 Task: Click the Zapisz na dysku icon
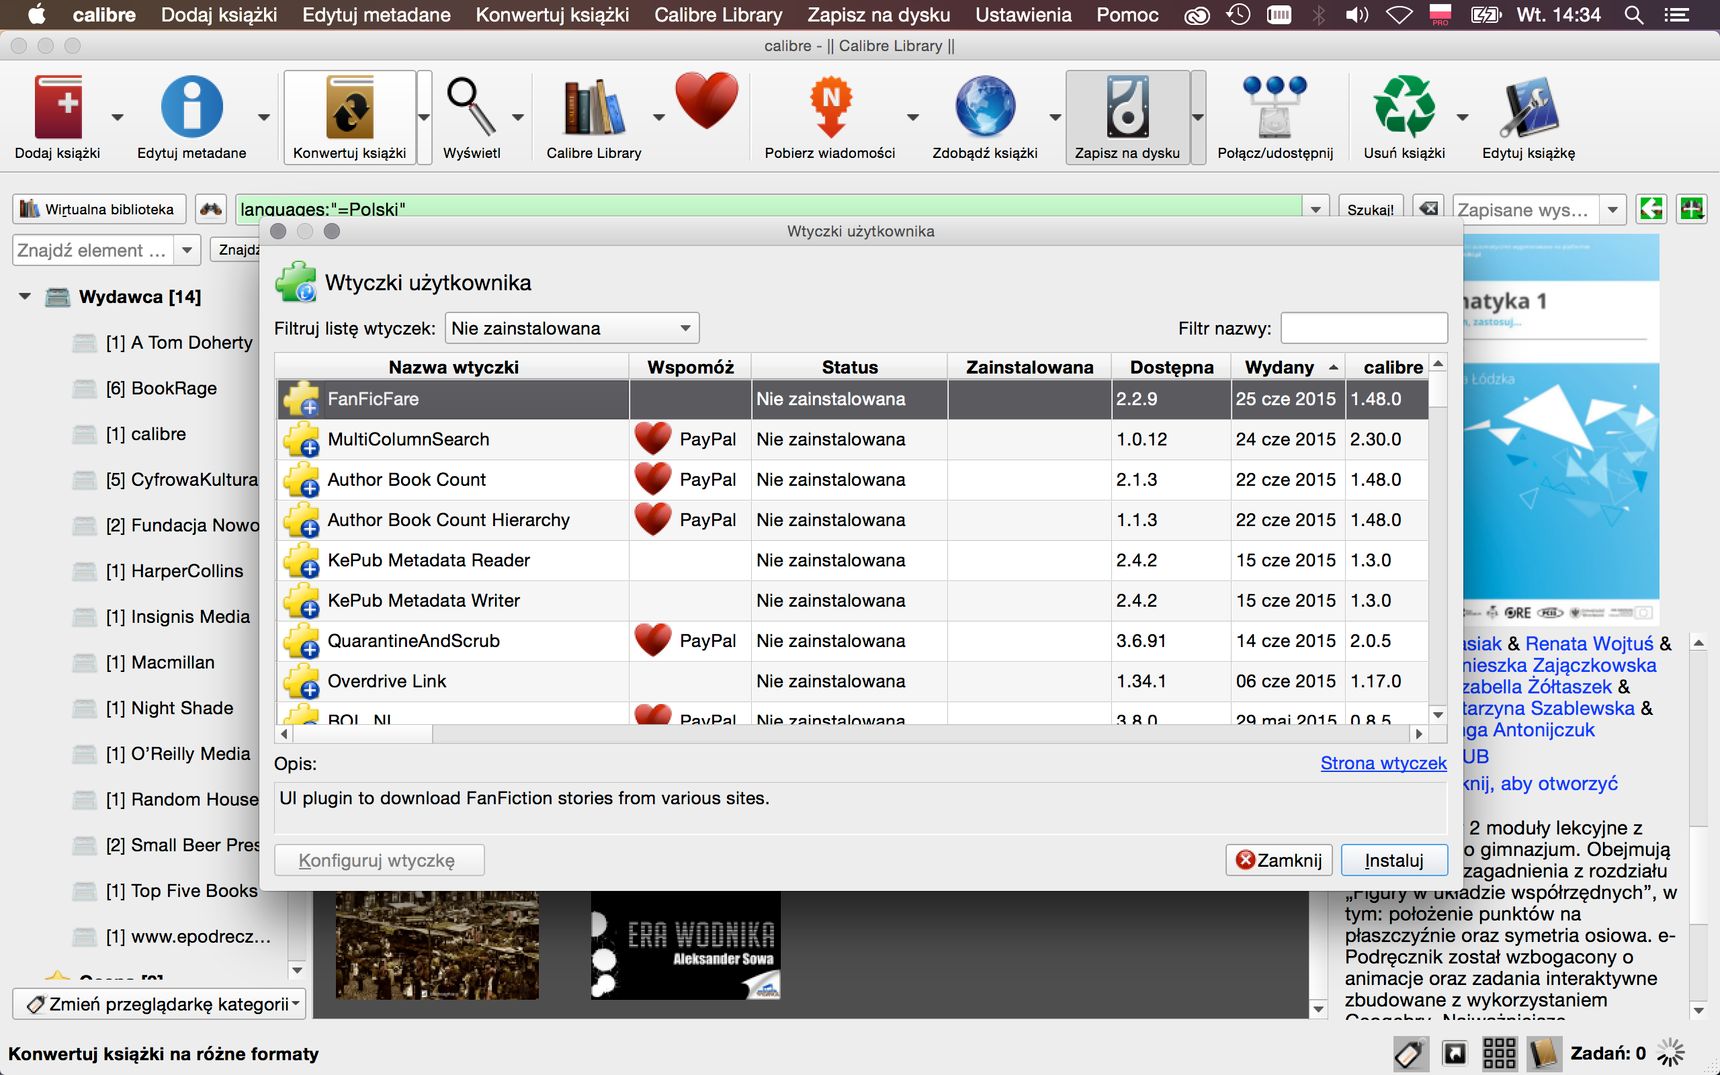1127,107
